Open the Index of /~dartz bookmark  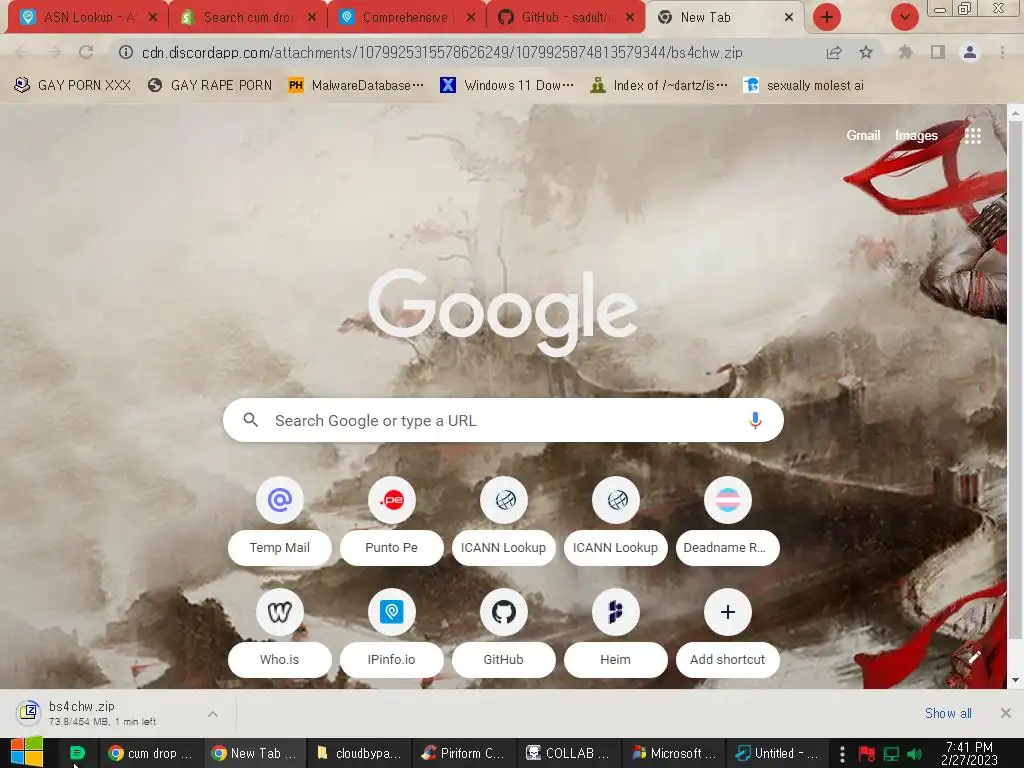pyautogui.click(x=658, y=85)
